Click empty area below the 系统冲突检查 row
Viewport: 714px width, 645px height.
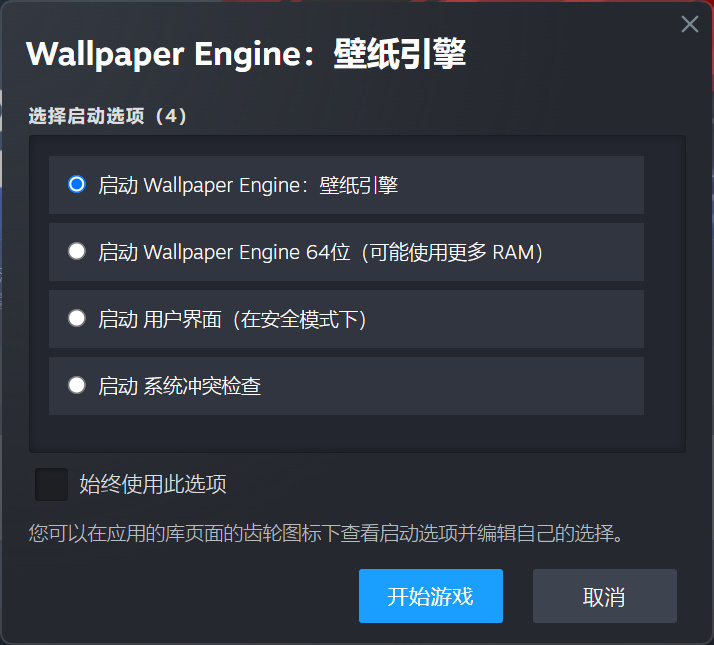point(357,433)
